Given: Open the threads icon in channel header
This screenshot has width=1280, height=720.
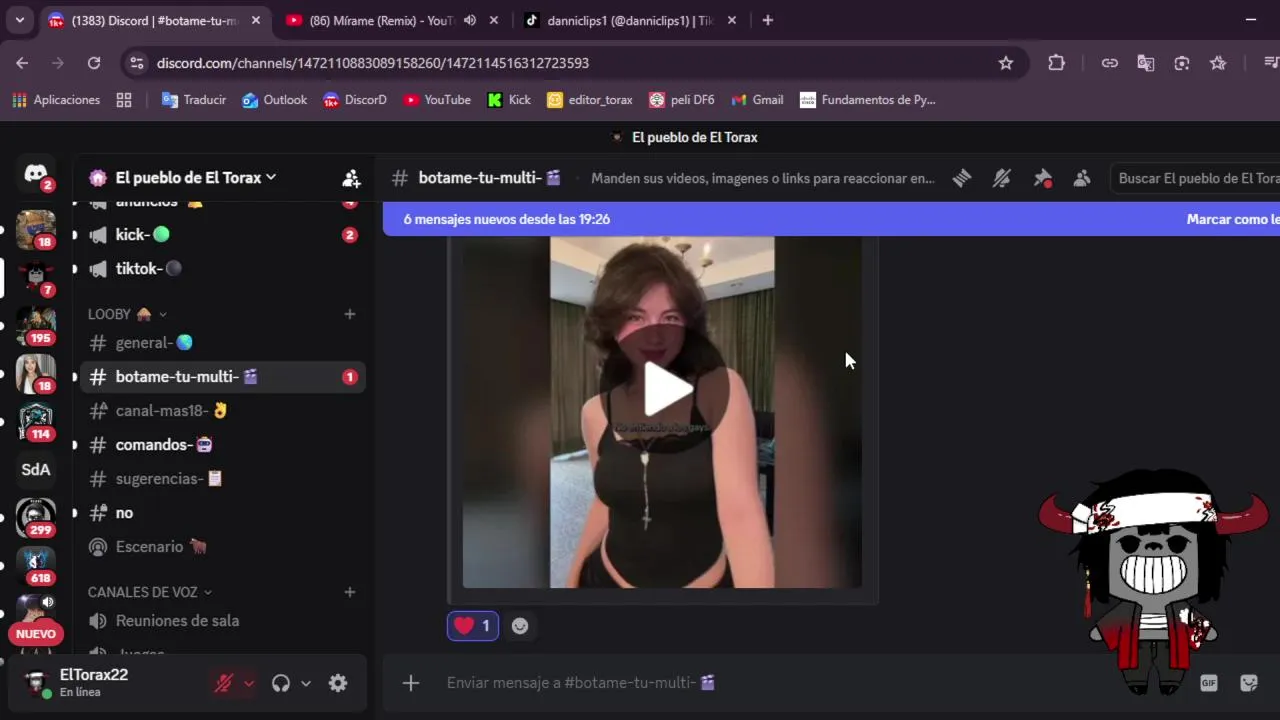Looking at the screenshot, I should [x=962, y=178].
